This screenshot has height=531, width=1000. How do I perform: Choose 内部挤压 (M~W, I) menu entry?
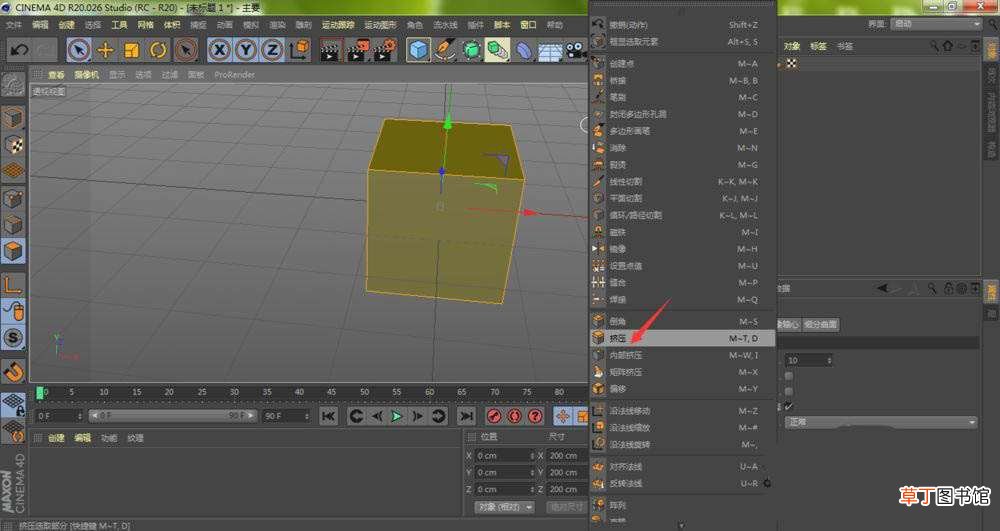[682, 355]
